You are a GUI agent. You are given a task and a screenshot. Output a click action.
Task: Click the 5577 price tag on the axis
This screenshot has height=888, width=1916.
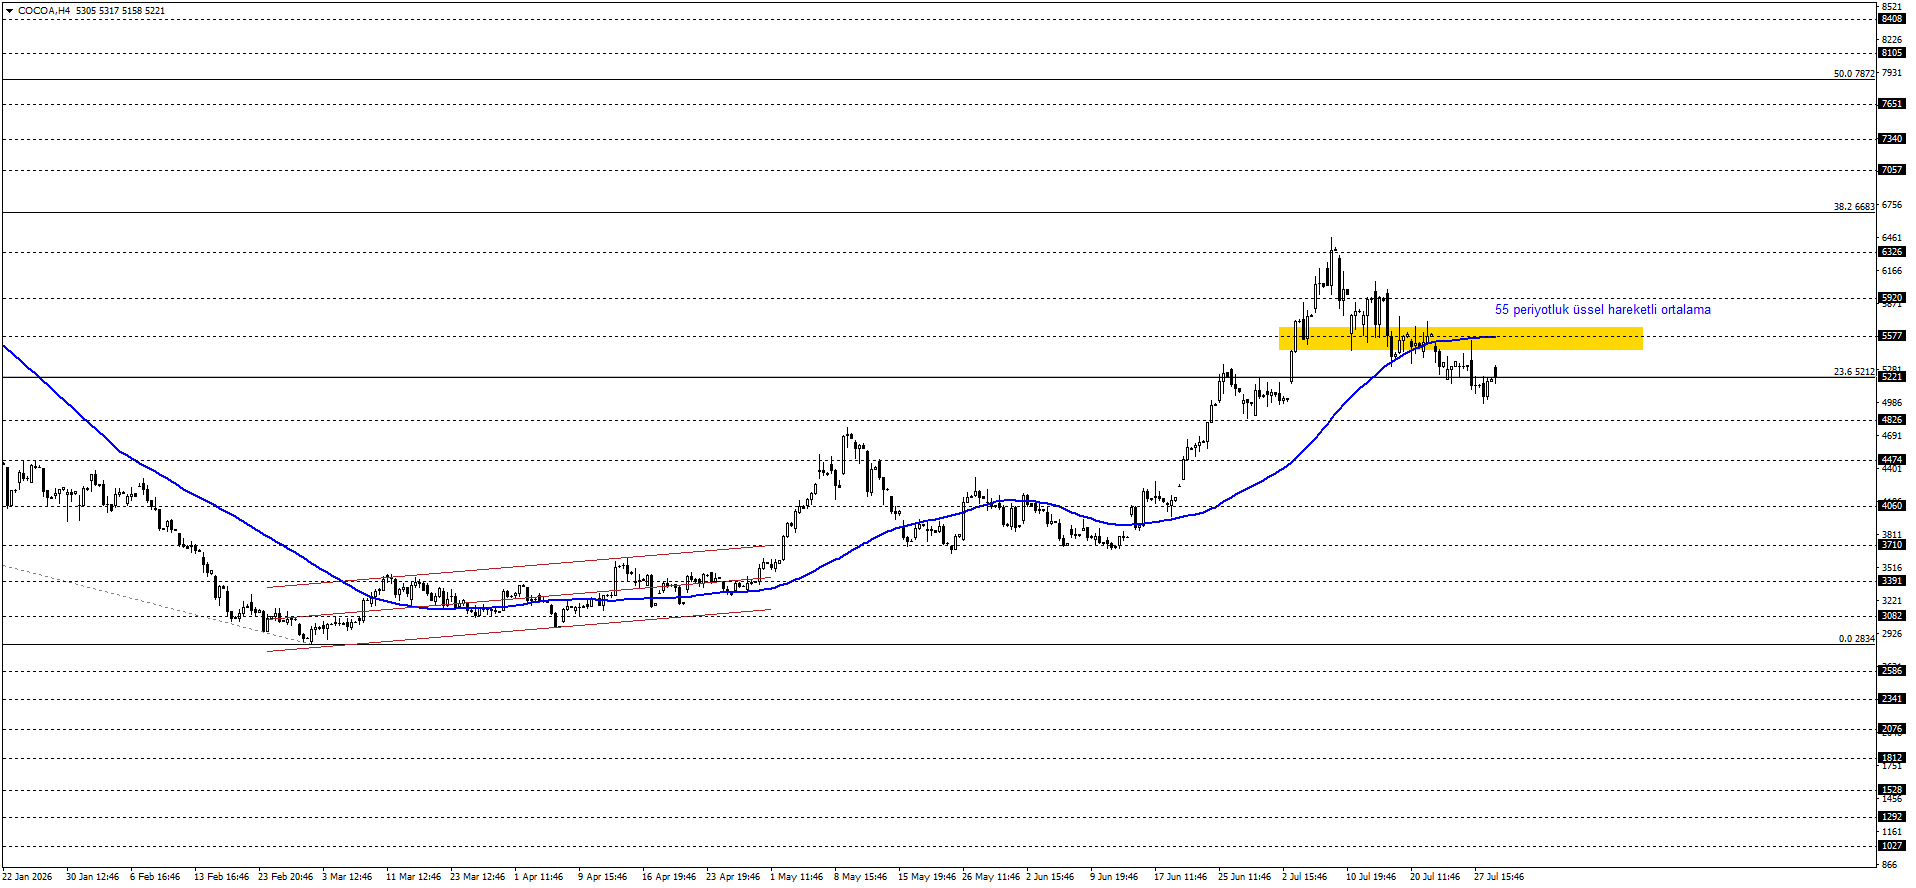1892,336
